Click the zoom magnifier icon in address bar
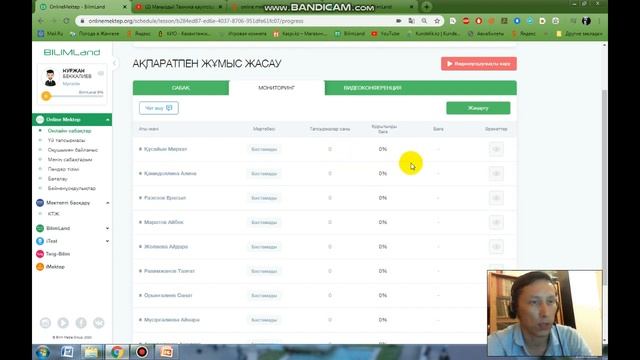The width and height of the screenshot is (640, 360). coord(424,21)
